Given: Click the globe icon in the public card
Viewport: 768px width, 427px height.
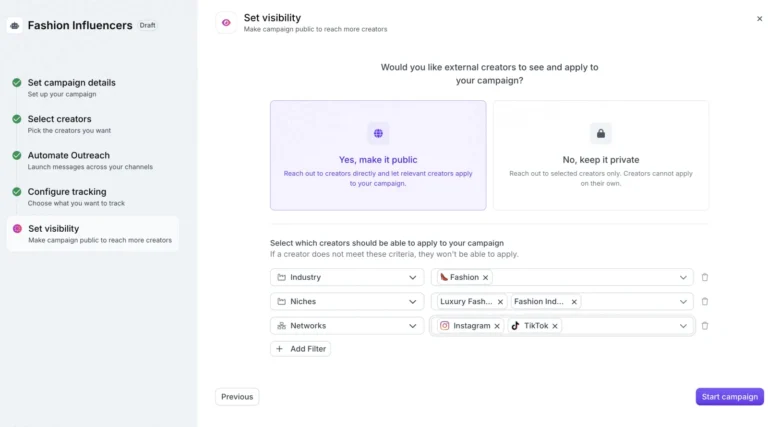Looking at the screenshot, I should point(378,133).
